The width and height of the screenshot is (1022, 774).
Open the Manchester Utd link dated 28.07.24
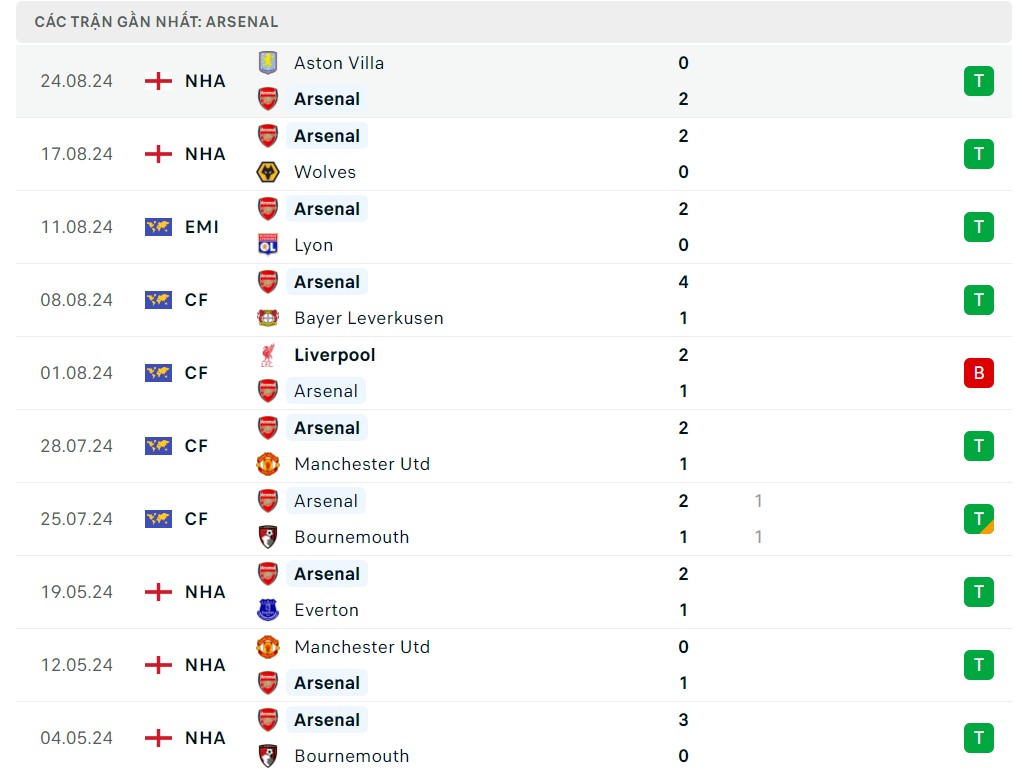tap(362, 464)
